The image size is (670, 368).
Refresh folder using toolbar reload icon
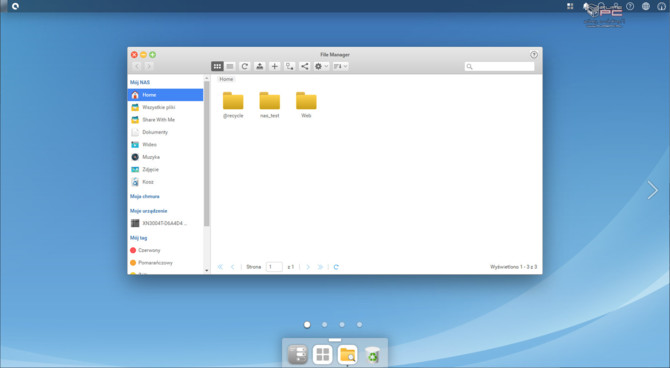point(244,66)
